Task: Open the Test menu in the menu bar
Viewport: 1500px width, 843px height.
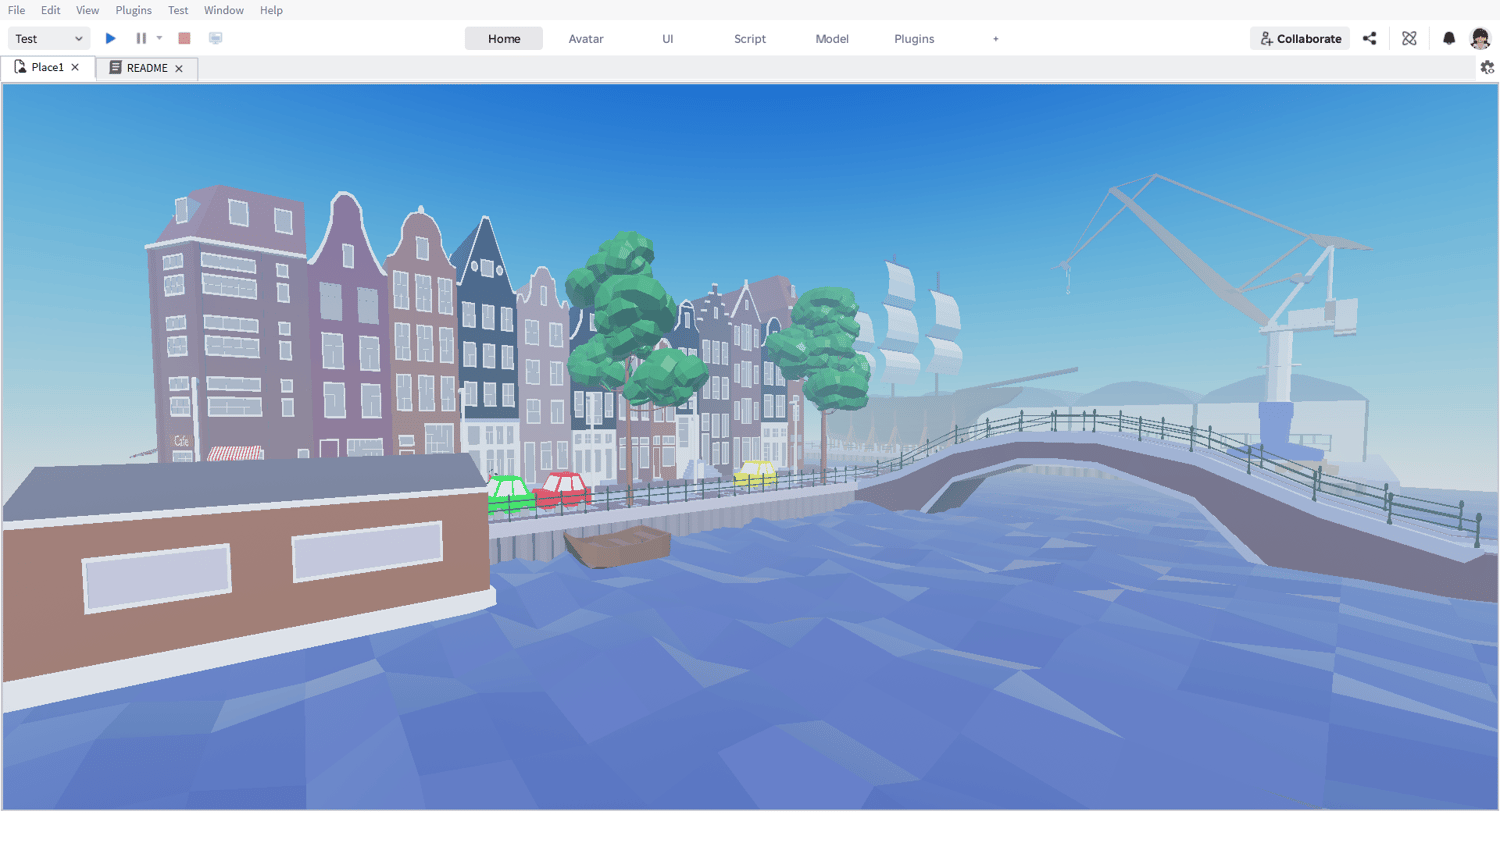Action: [x=178, y=10]
